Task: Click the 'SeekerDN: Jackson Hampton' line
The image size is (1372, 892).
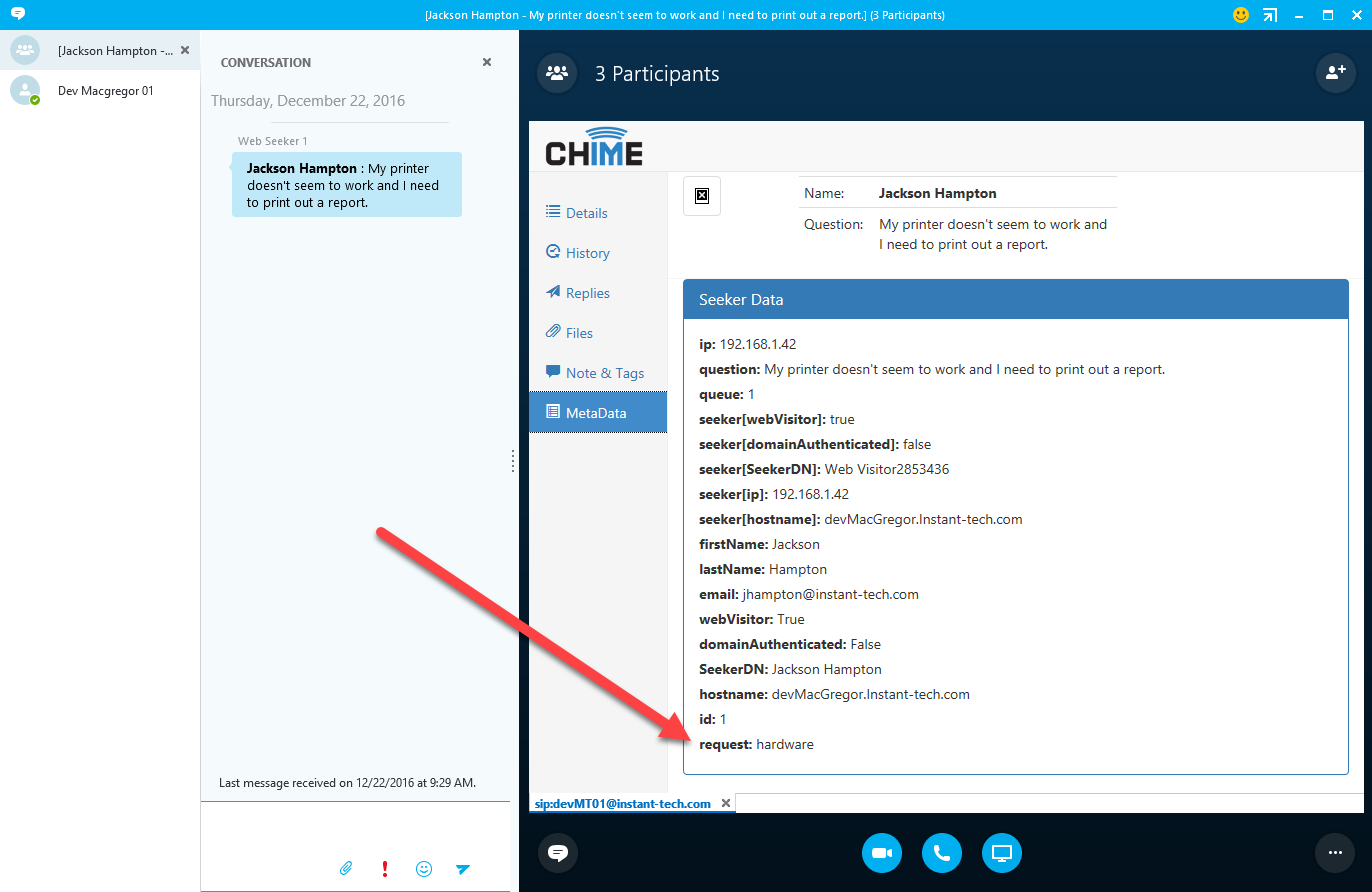Action: [x=790, y=669]
